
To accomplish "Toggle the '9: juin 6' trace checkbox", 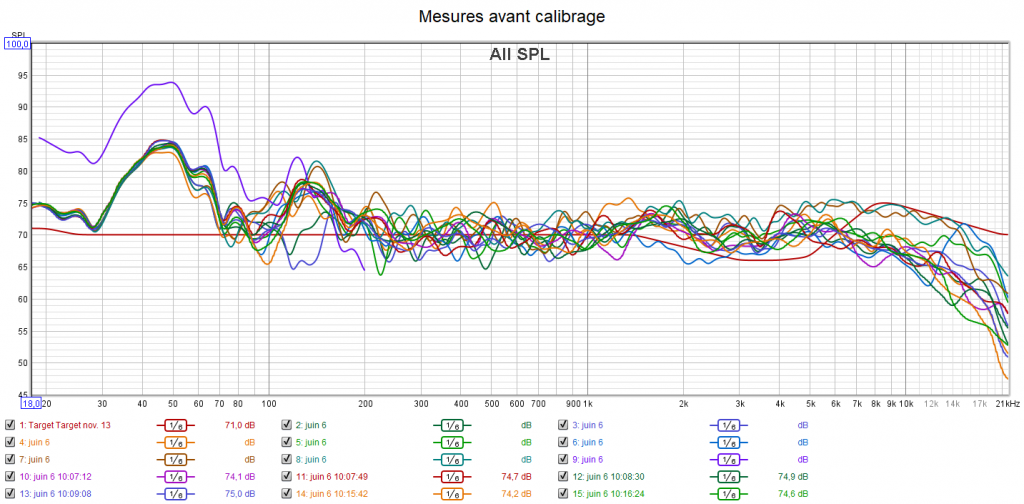I will [562, 459].
